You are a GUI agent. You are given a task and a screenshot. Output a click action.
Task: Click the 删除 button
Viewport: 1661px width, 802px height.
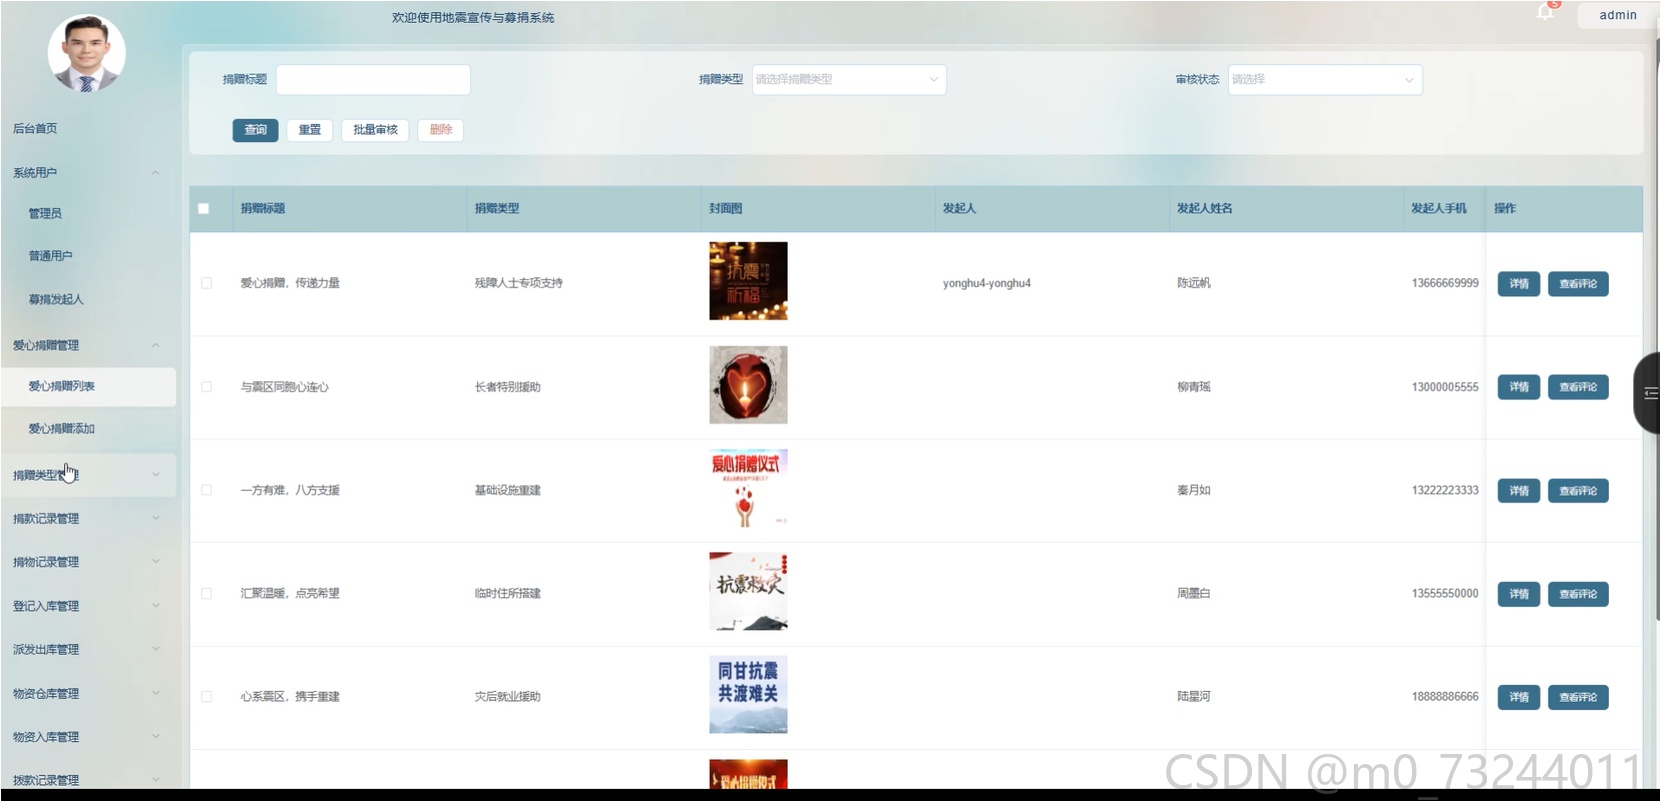[441, 130]
